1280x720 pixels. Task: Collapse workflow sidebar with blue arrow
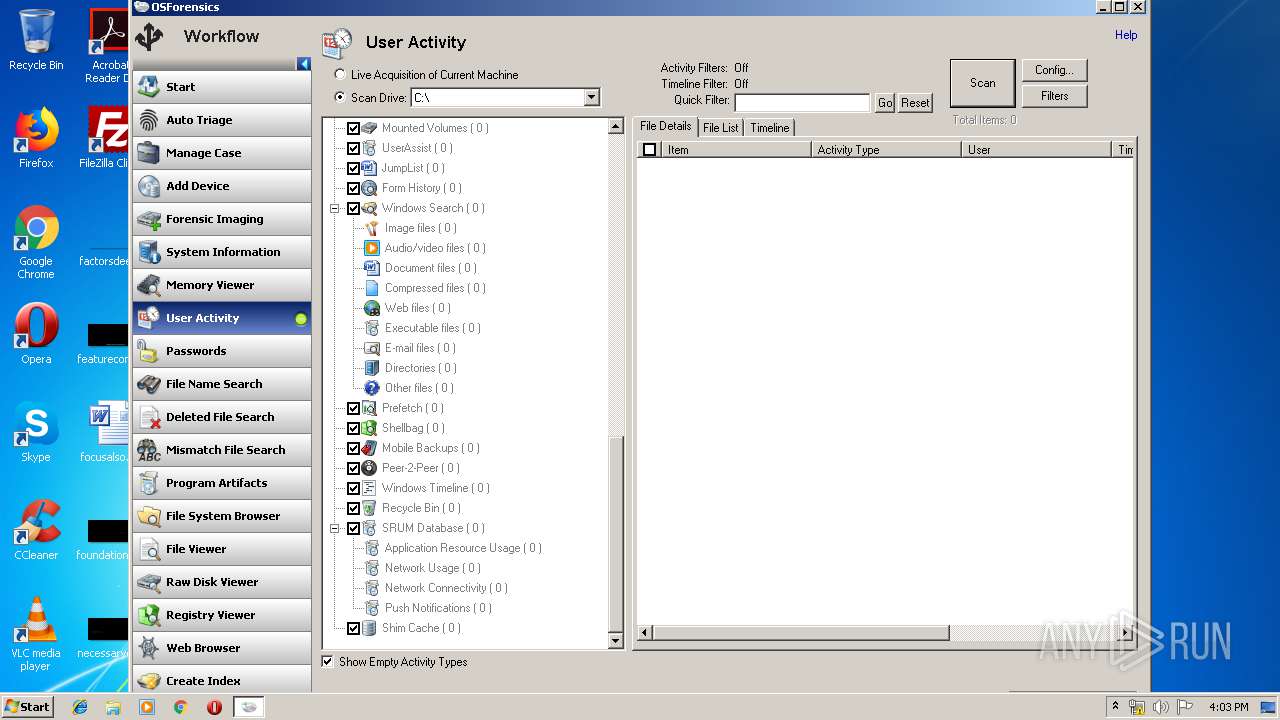pyautogui.click(x=304, y=64)
